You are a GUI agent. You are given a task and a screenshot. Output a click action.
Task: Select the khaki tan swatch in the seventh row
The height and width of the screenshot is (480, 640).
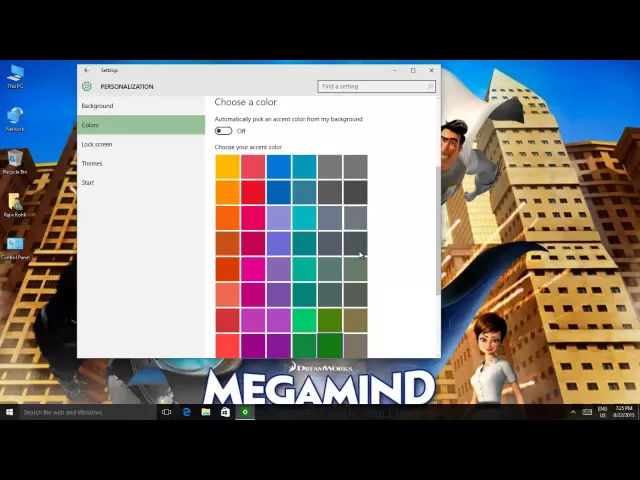356,320
